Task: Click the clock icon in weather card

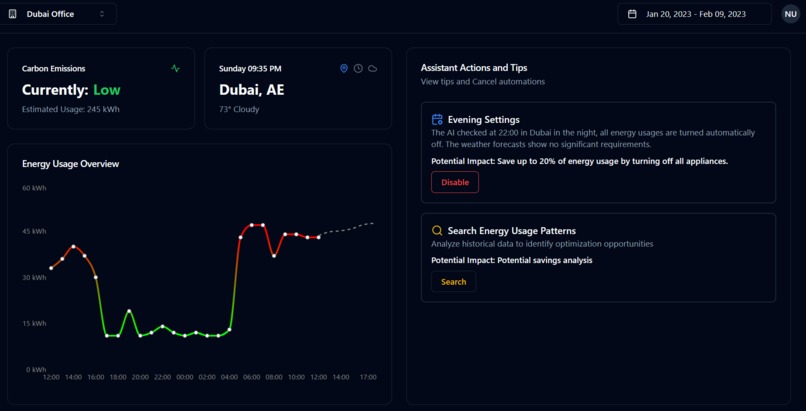Action: [358, 68]
